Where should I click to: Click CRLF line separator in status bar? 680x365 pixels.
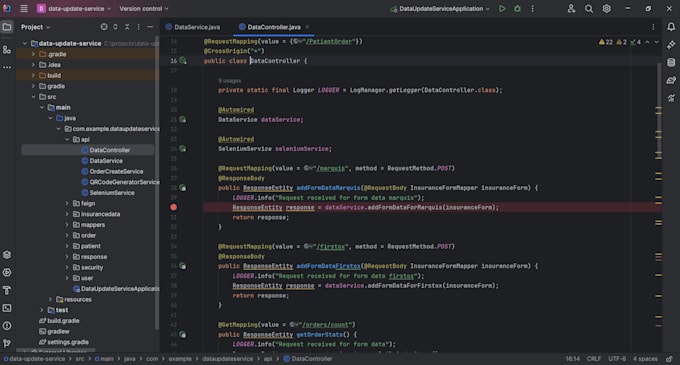click(x=594, y=359)
